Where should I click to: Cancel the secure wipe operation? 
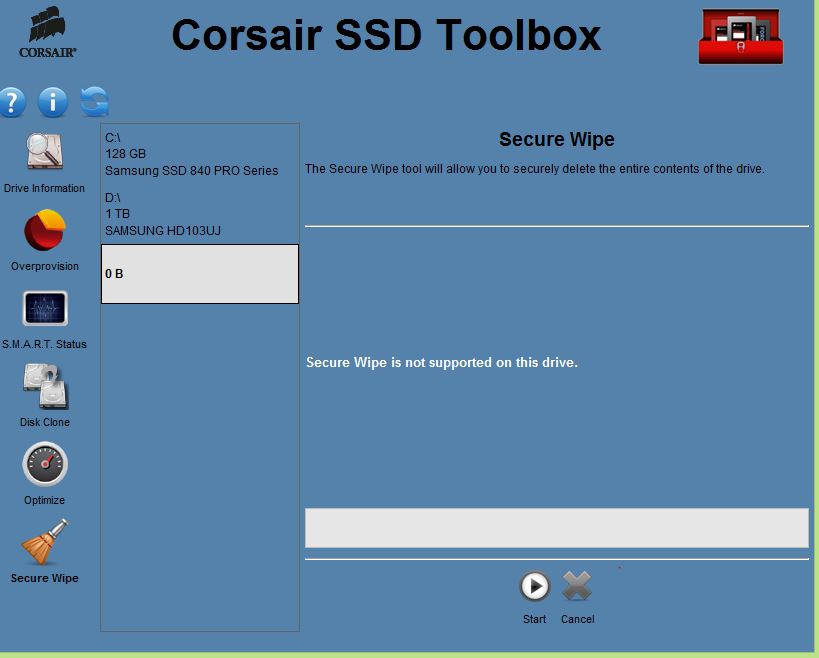point(577,586)
